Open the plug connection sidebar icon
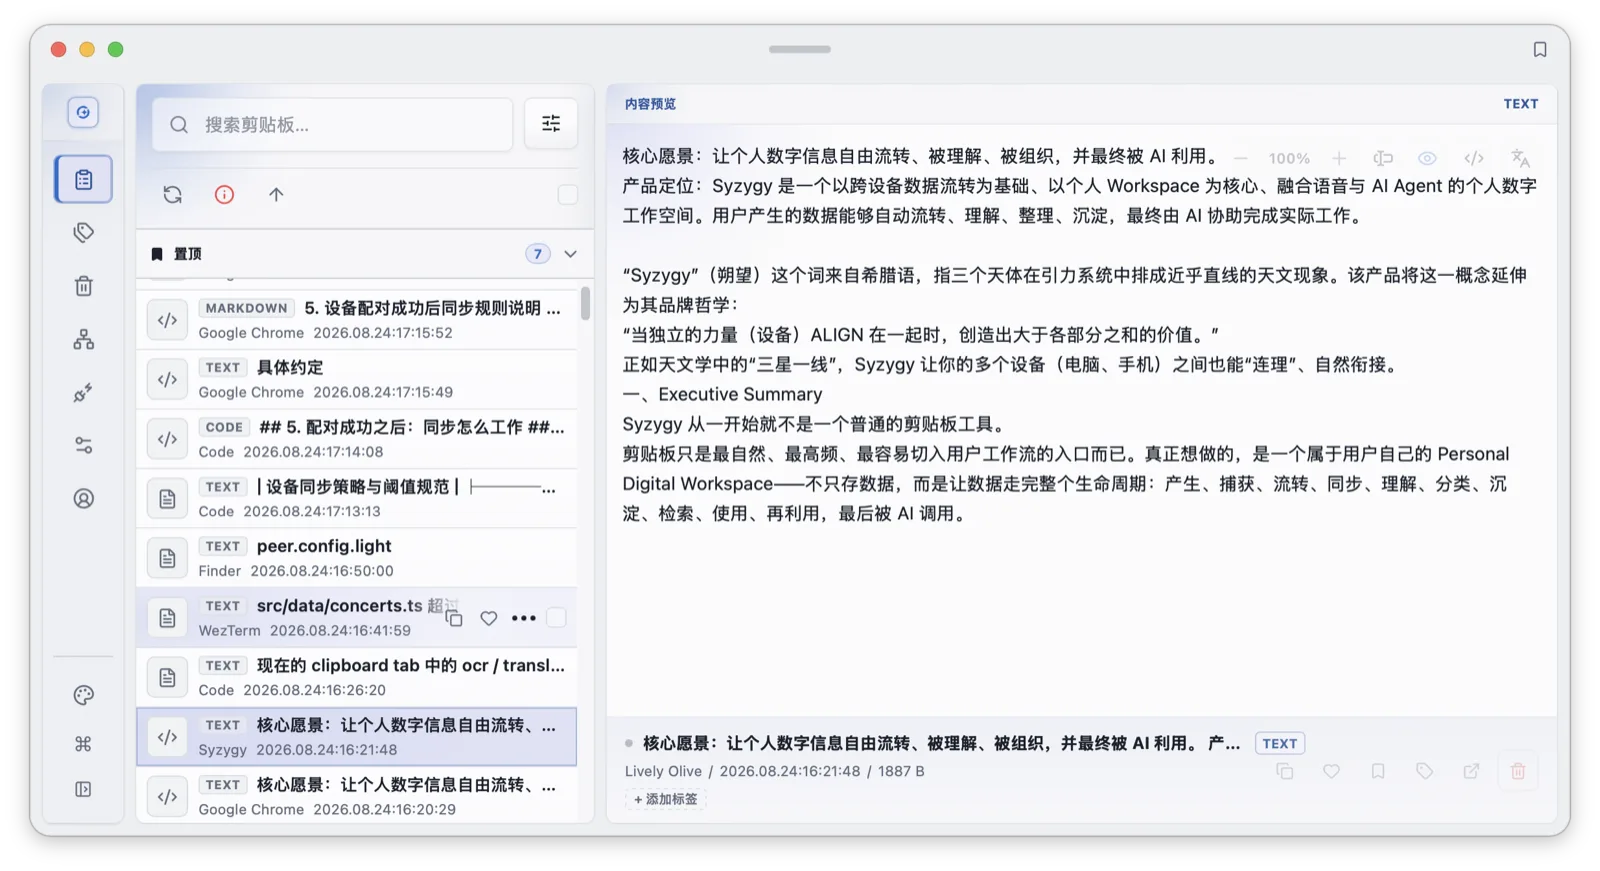 pos(84,393)
